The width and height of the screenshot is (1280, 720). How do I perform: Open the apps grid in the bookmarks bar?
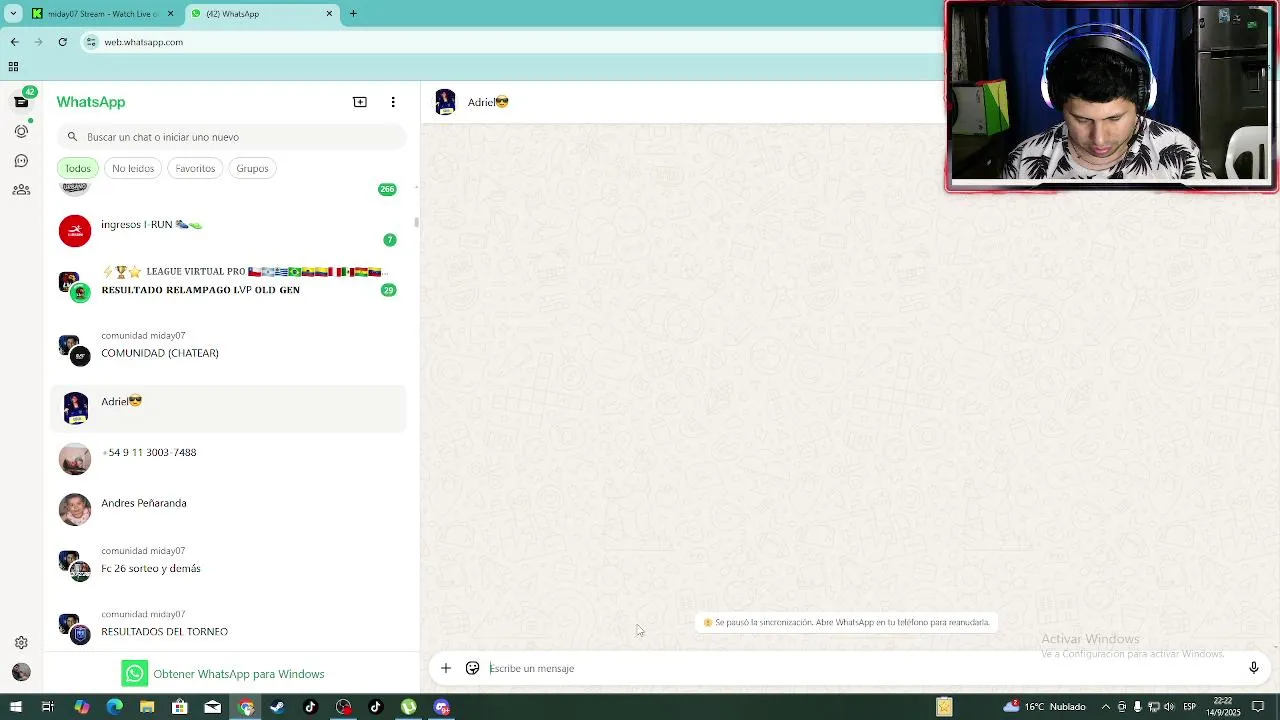(x=13, y=67)
